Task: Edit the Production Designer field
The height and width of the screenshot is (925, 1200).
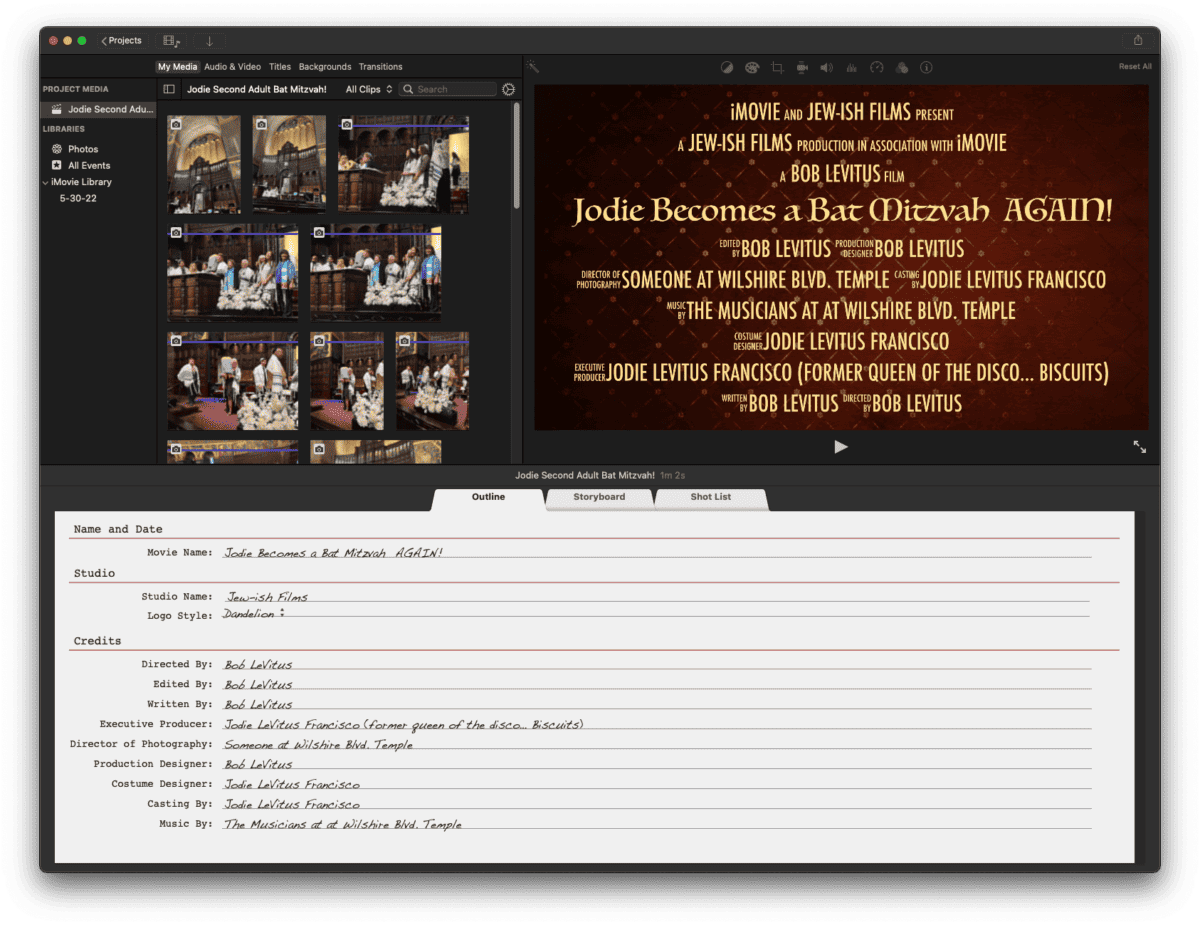Action: 656,764
